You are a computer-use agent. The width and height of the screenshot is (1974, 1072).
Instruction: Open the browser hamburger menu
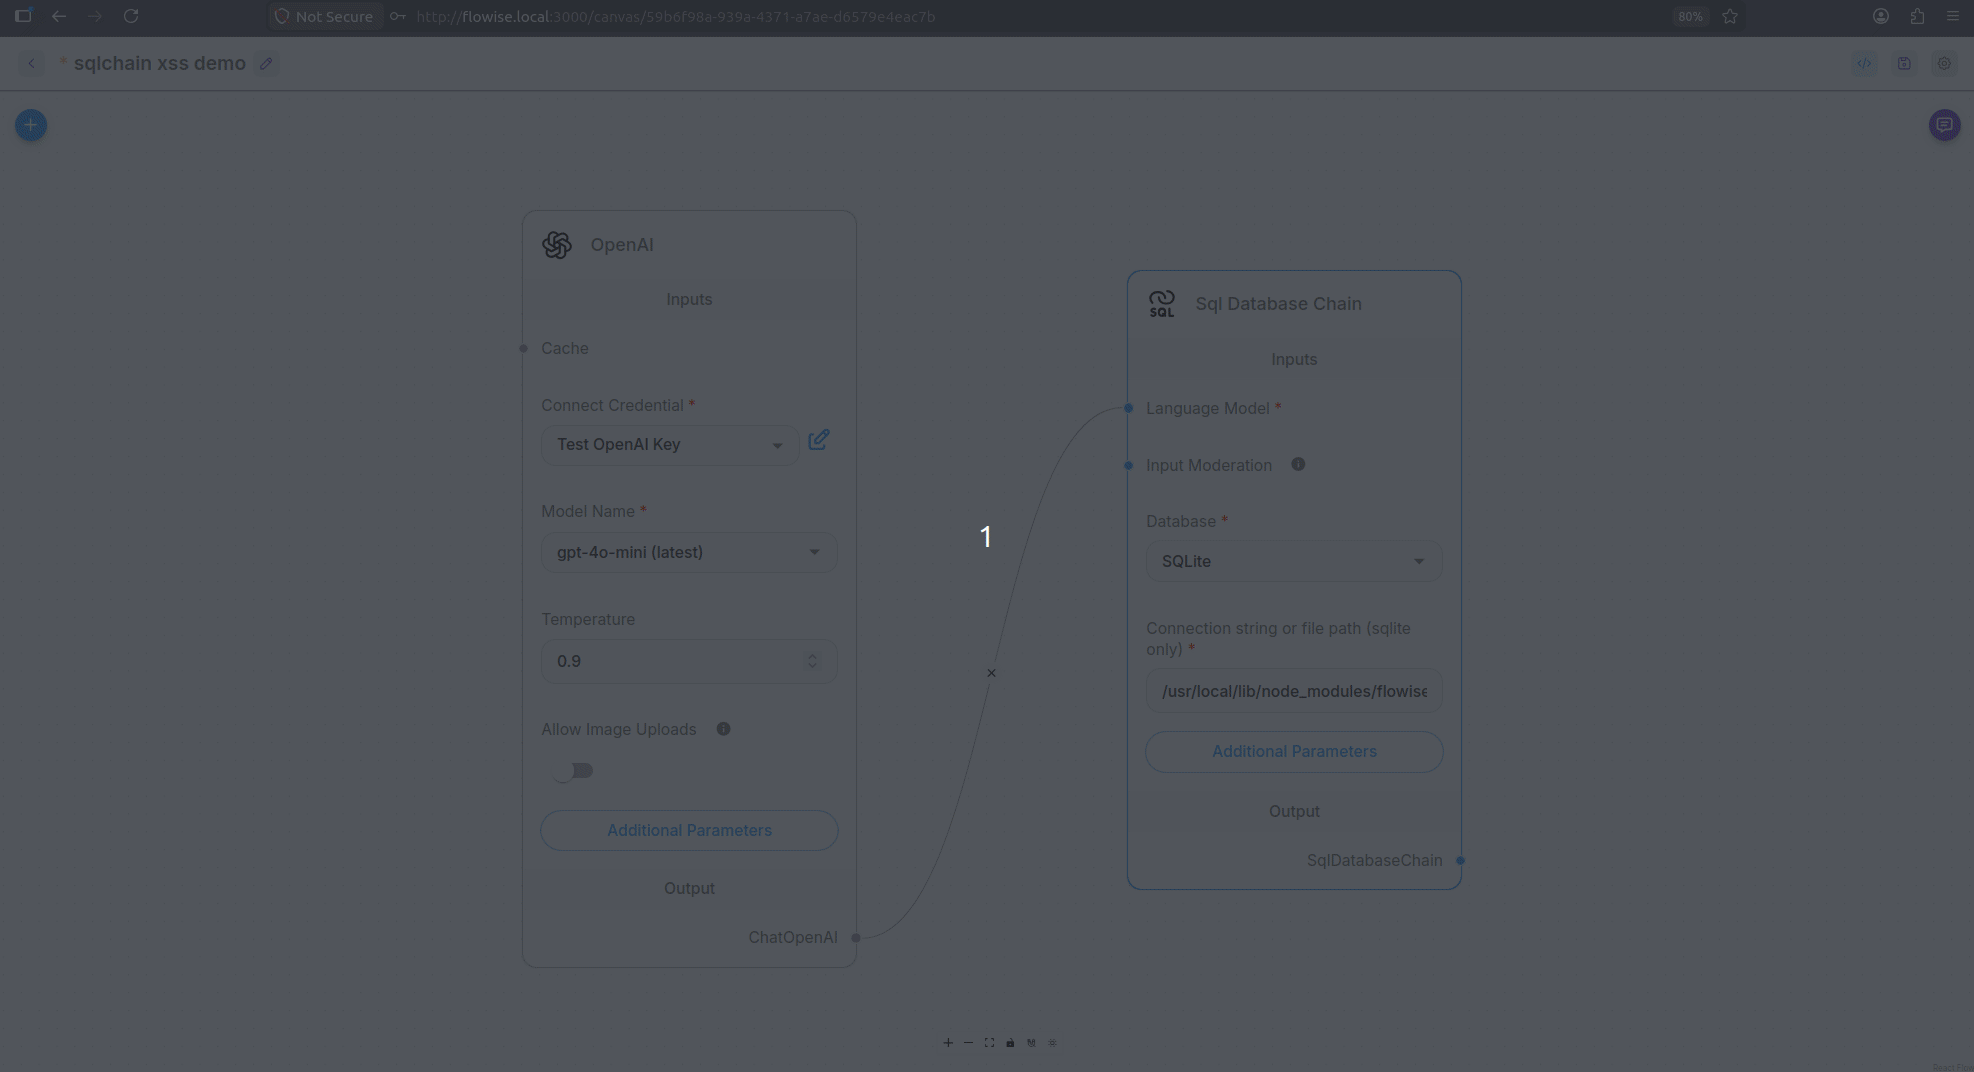[1952, 16]
